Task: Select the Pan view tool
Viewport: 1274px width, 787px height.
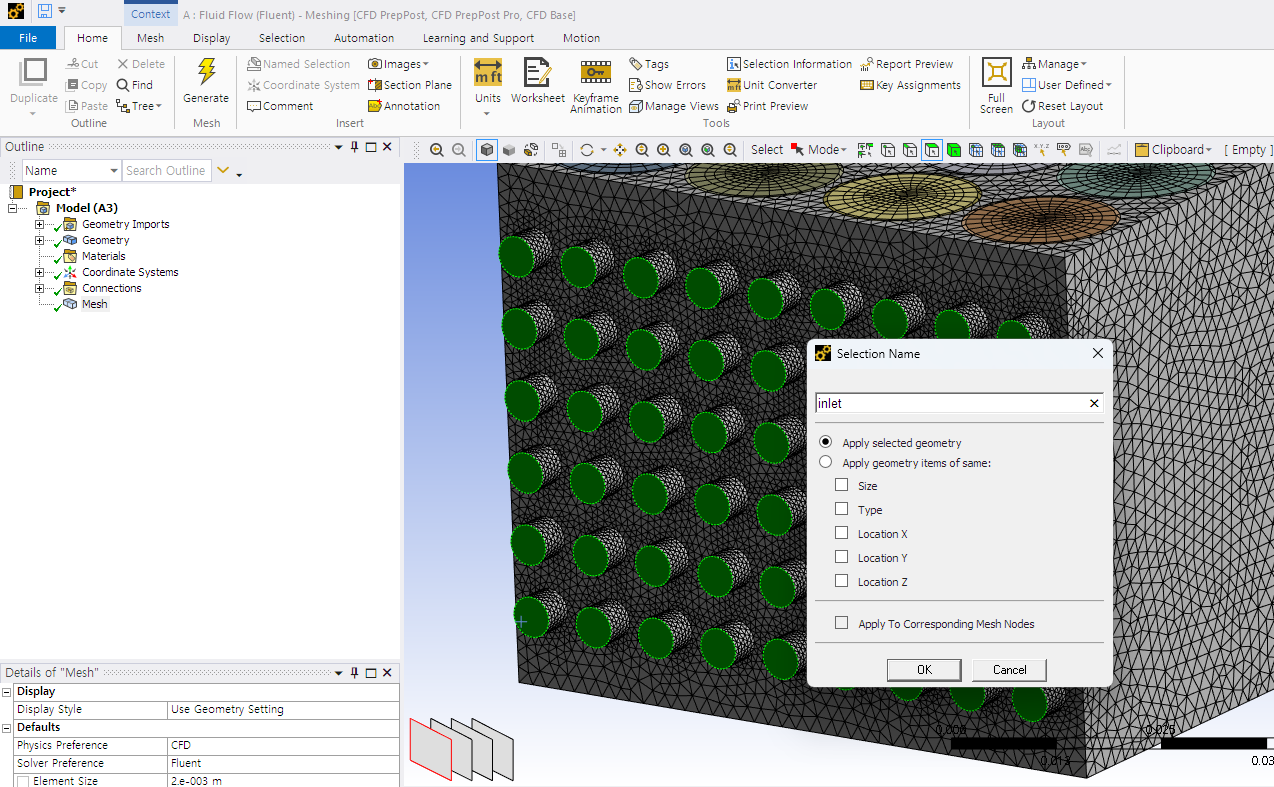Action: pos(620,150)
